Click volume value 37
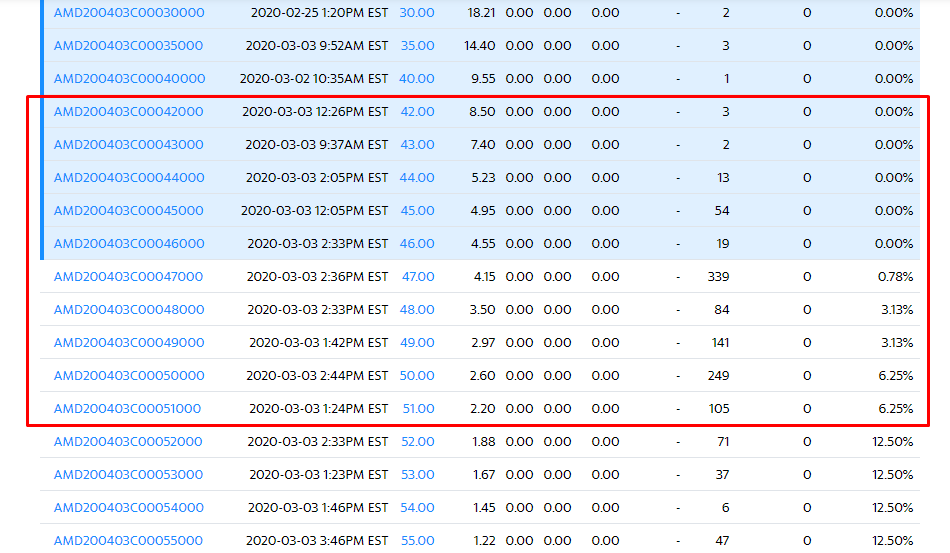The height and width of the screenshot is (553, 950). coord(722,475)
